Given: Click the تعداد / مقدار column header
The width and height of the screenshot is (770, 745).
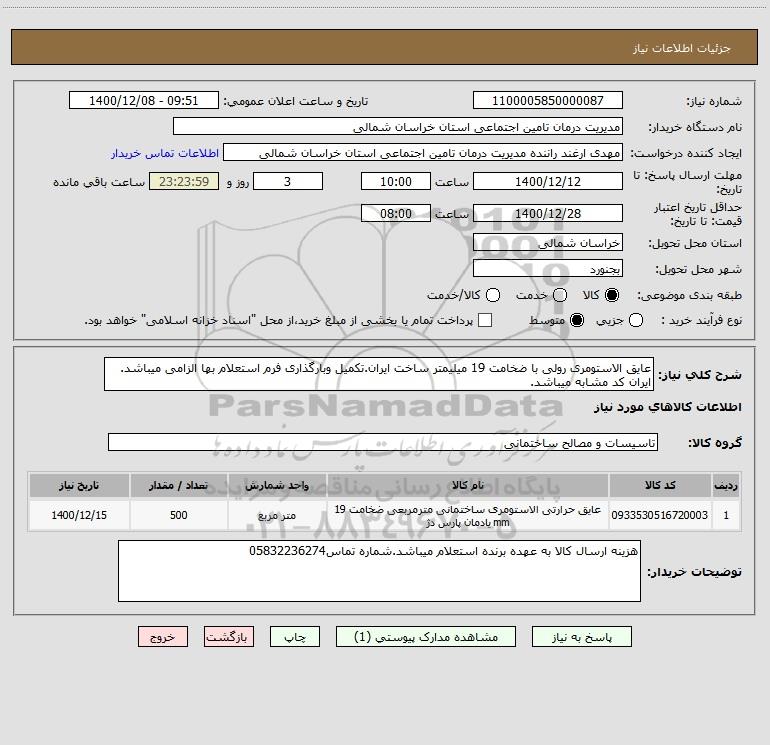Looking at the screenshot, I should 179,485.
